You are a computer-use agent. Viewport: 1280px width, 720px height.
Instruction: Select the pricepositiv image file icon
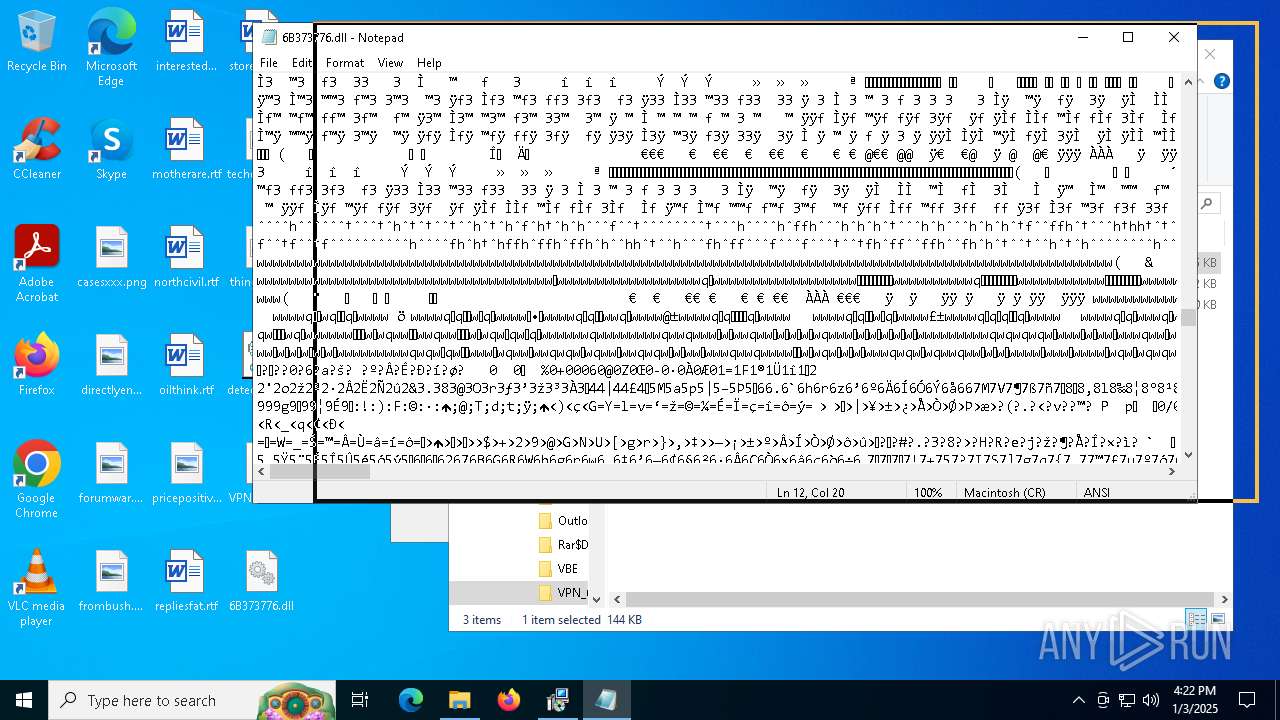point(186,473)
